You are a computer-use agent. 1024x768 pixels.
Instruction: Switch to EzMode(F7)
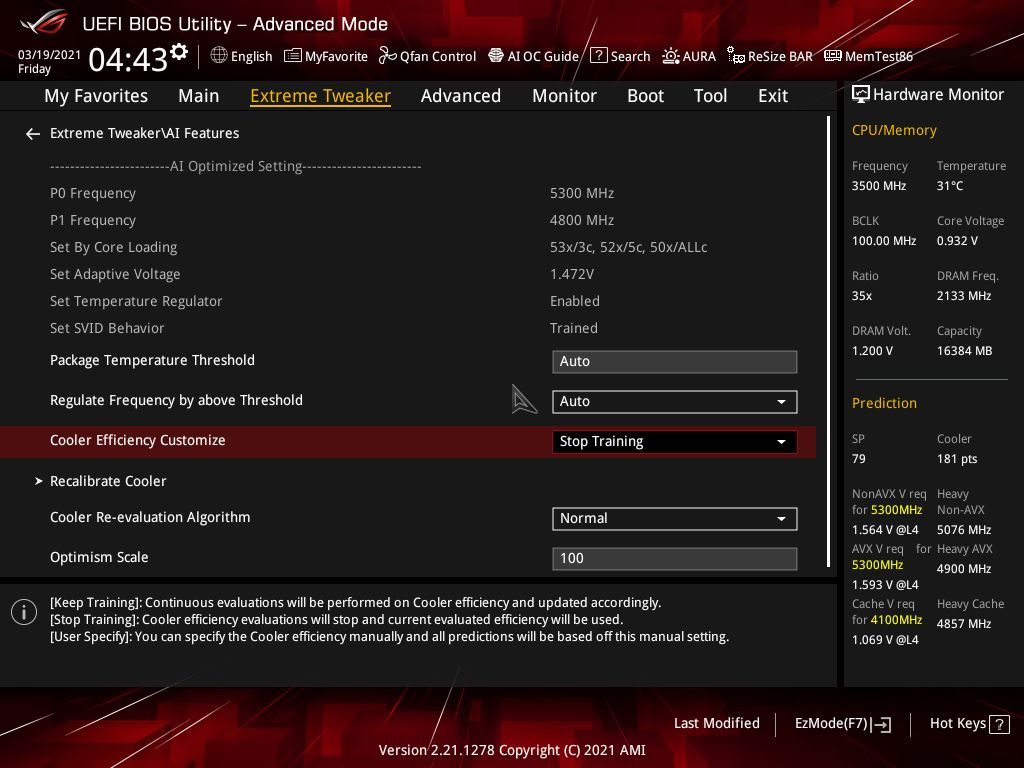point(842,724)
